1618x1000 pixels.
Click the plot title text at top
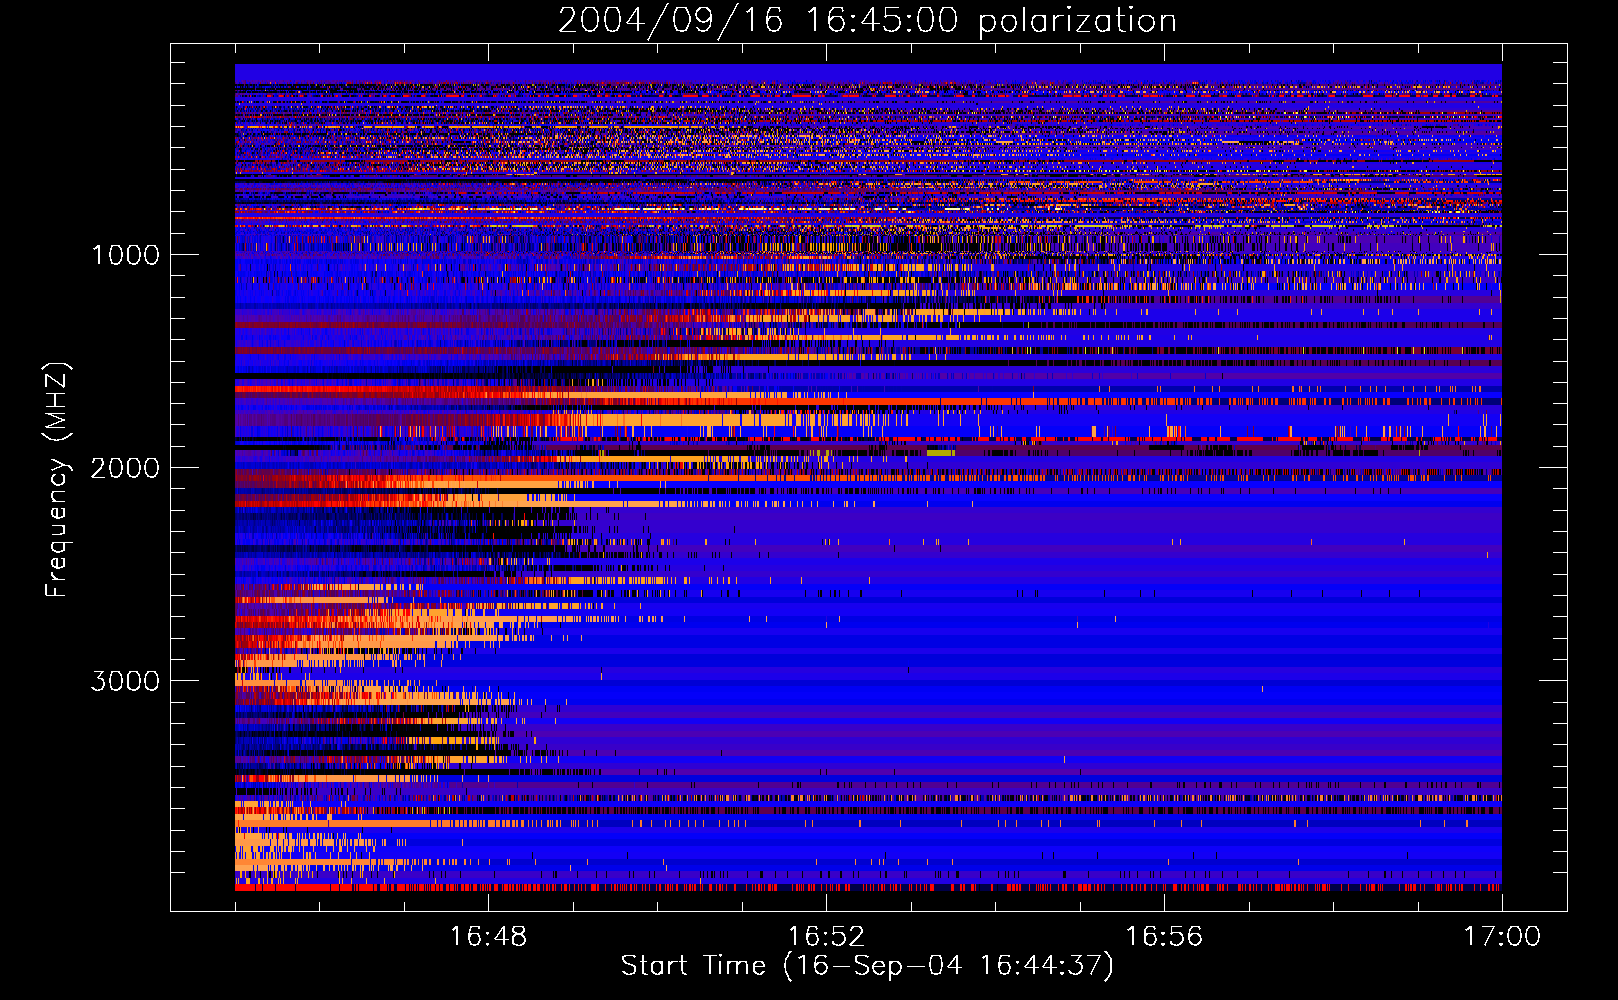pyautogui.click(x=867, y=21)
